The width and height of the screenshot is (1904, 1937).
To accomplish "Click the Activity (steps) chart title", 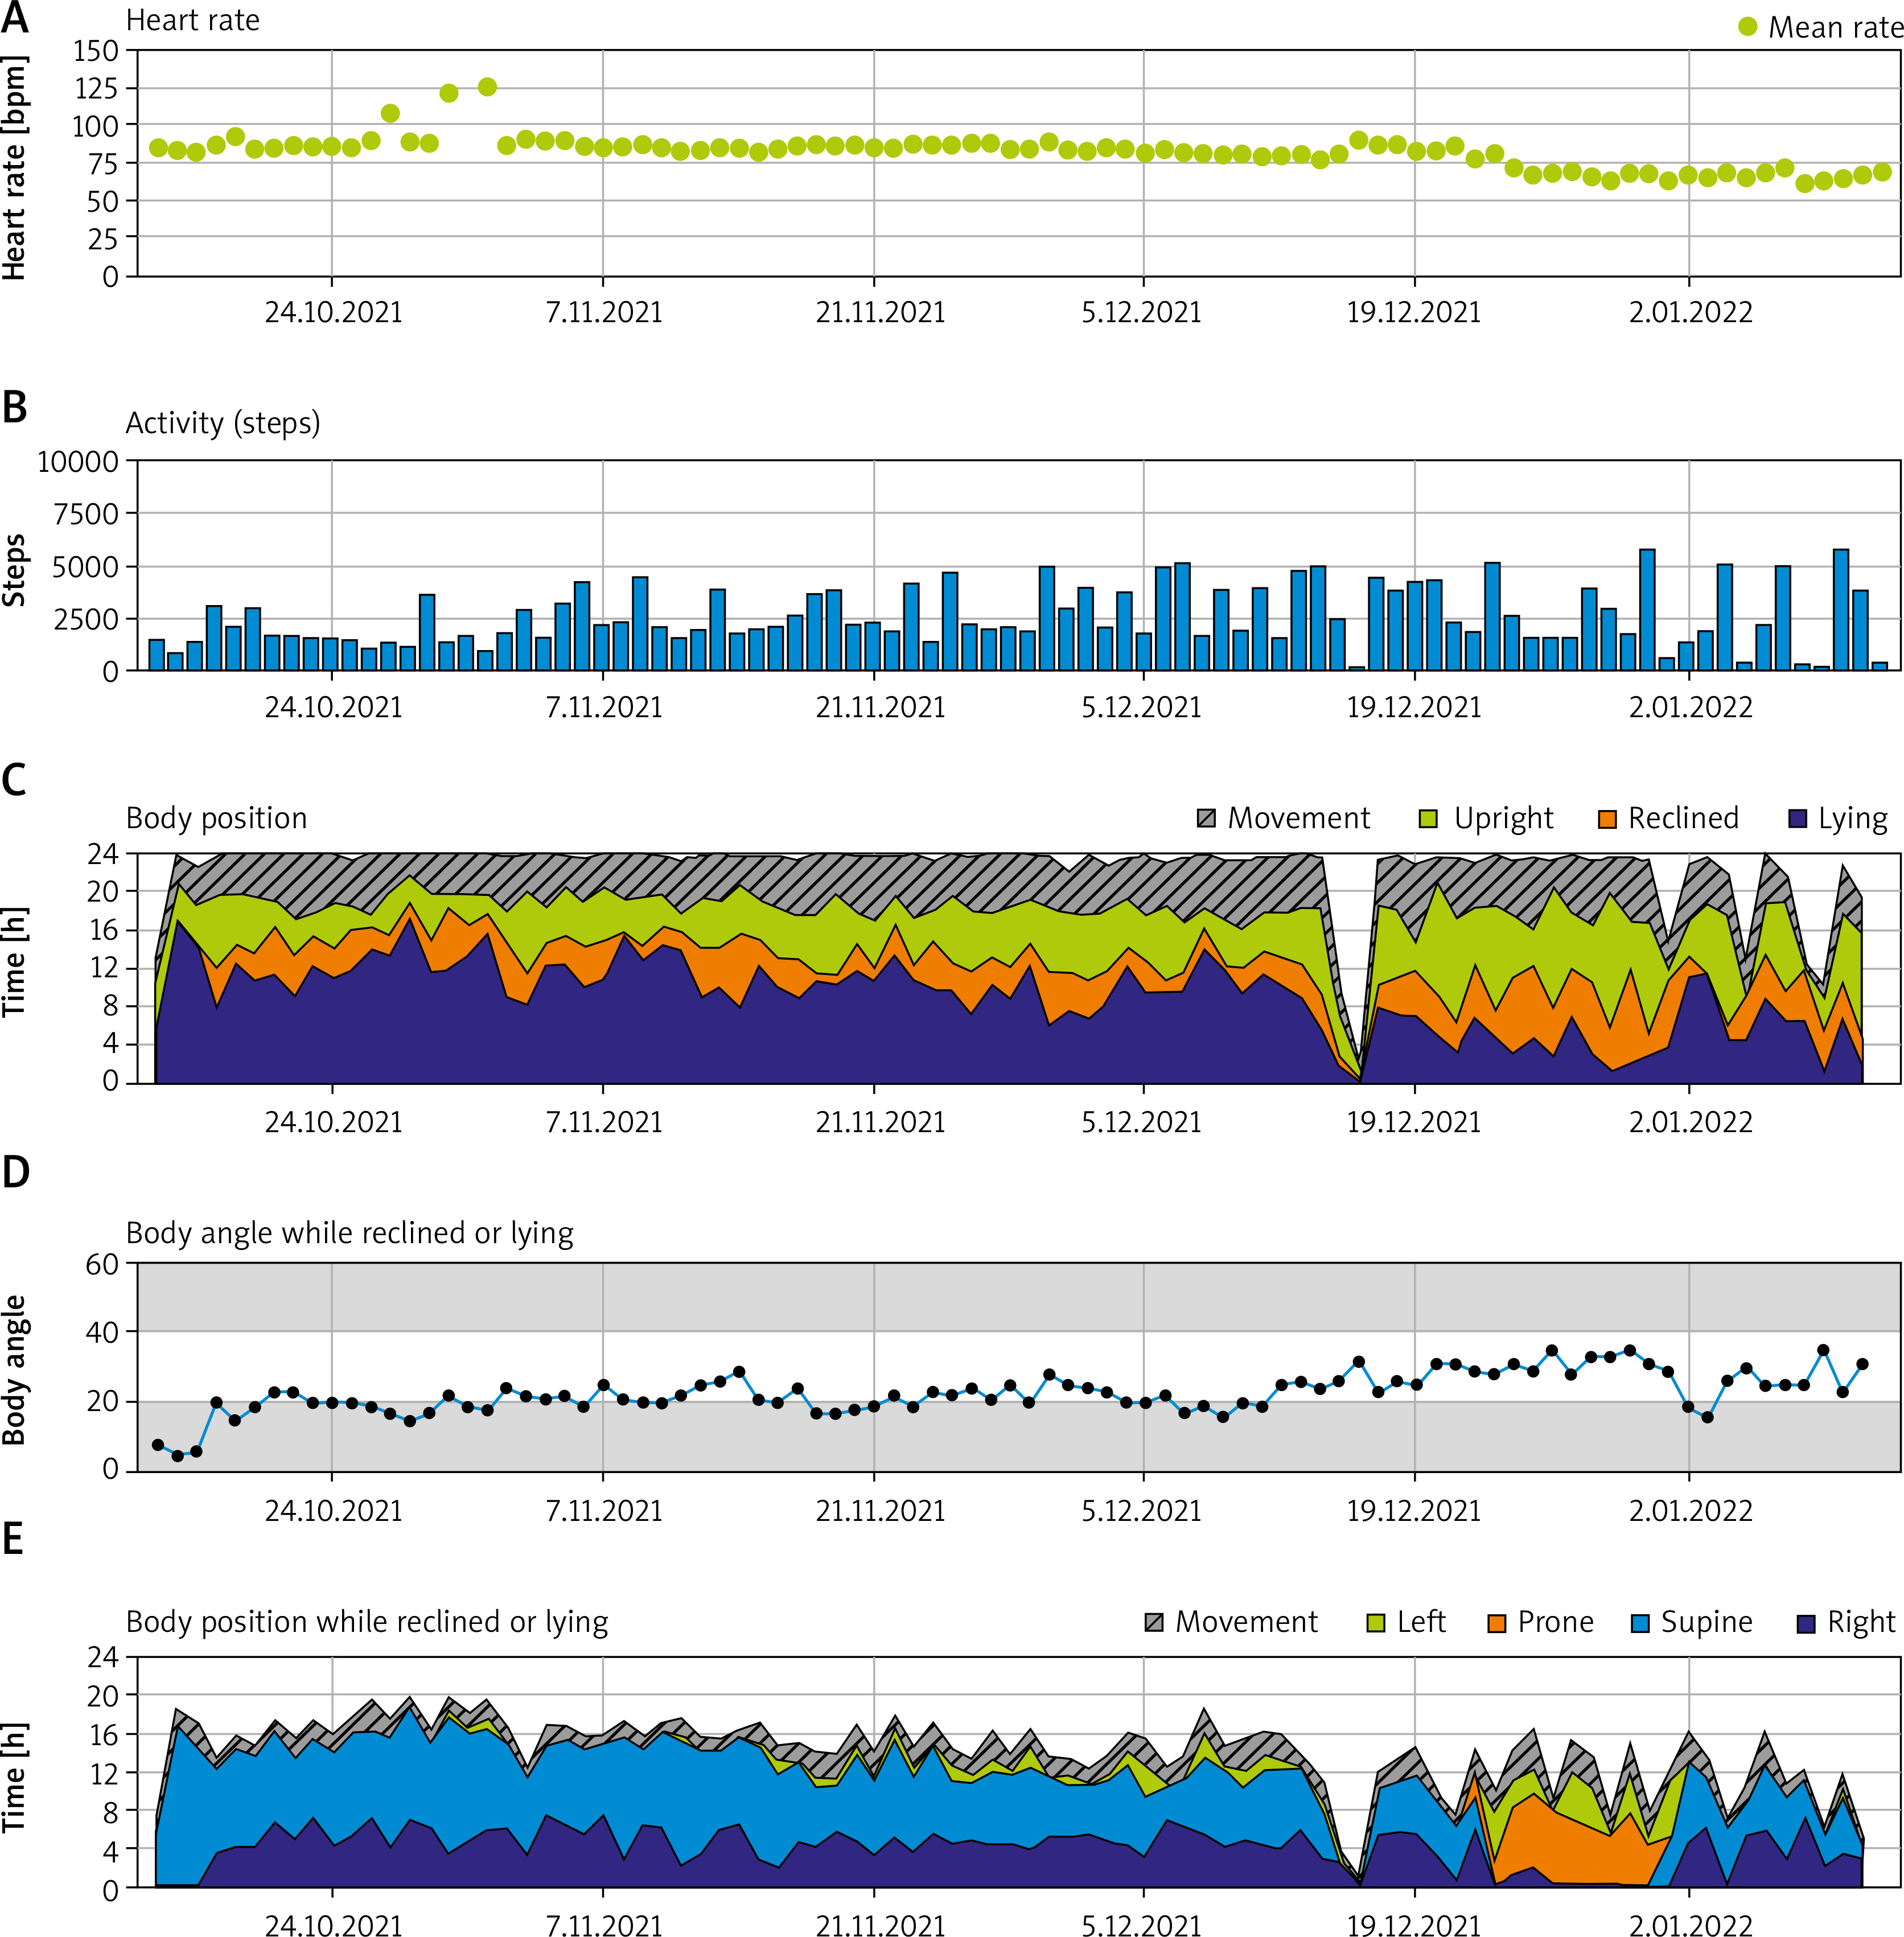I will (x=223, y=423).
